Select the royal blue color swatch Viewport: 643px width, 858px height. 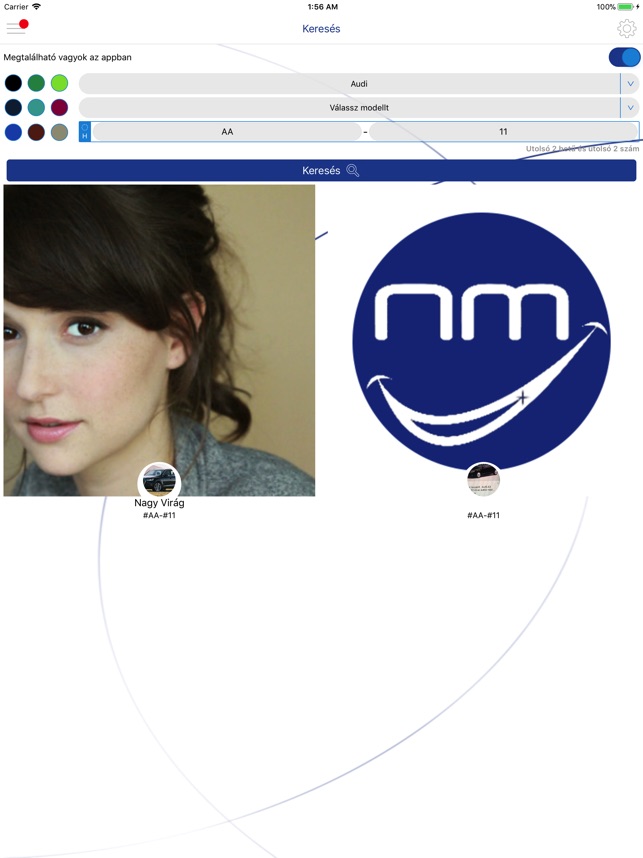13,132
